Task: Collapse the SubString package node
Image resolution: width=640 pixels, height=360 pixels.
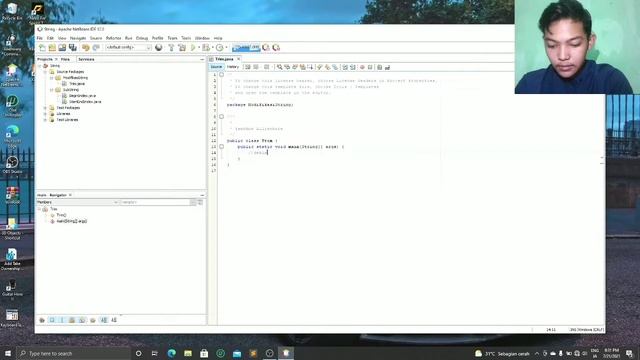Action: point(51,90)
